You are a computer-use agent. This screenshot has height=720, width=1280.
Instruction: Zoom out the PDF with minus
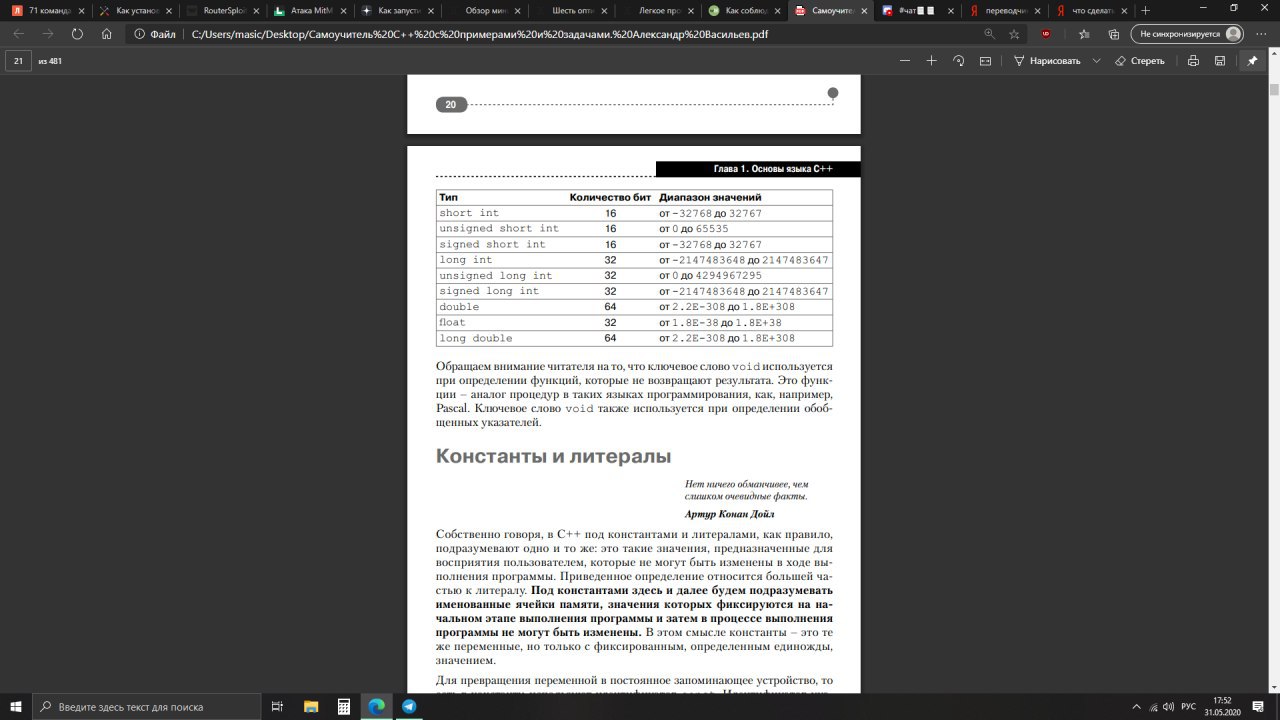pos(905,61)
